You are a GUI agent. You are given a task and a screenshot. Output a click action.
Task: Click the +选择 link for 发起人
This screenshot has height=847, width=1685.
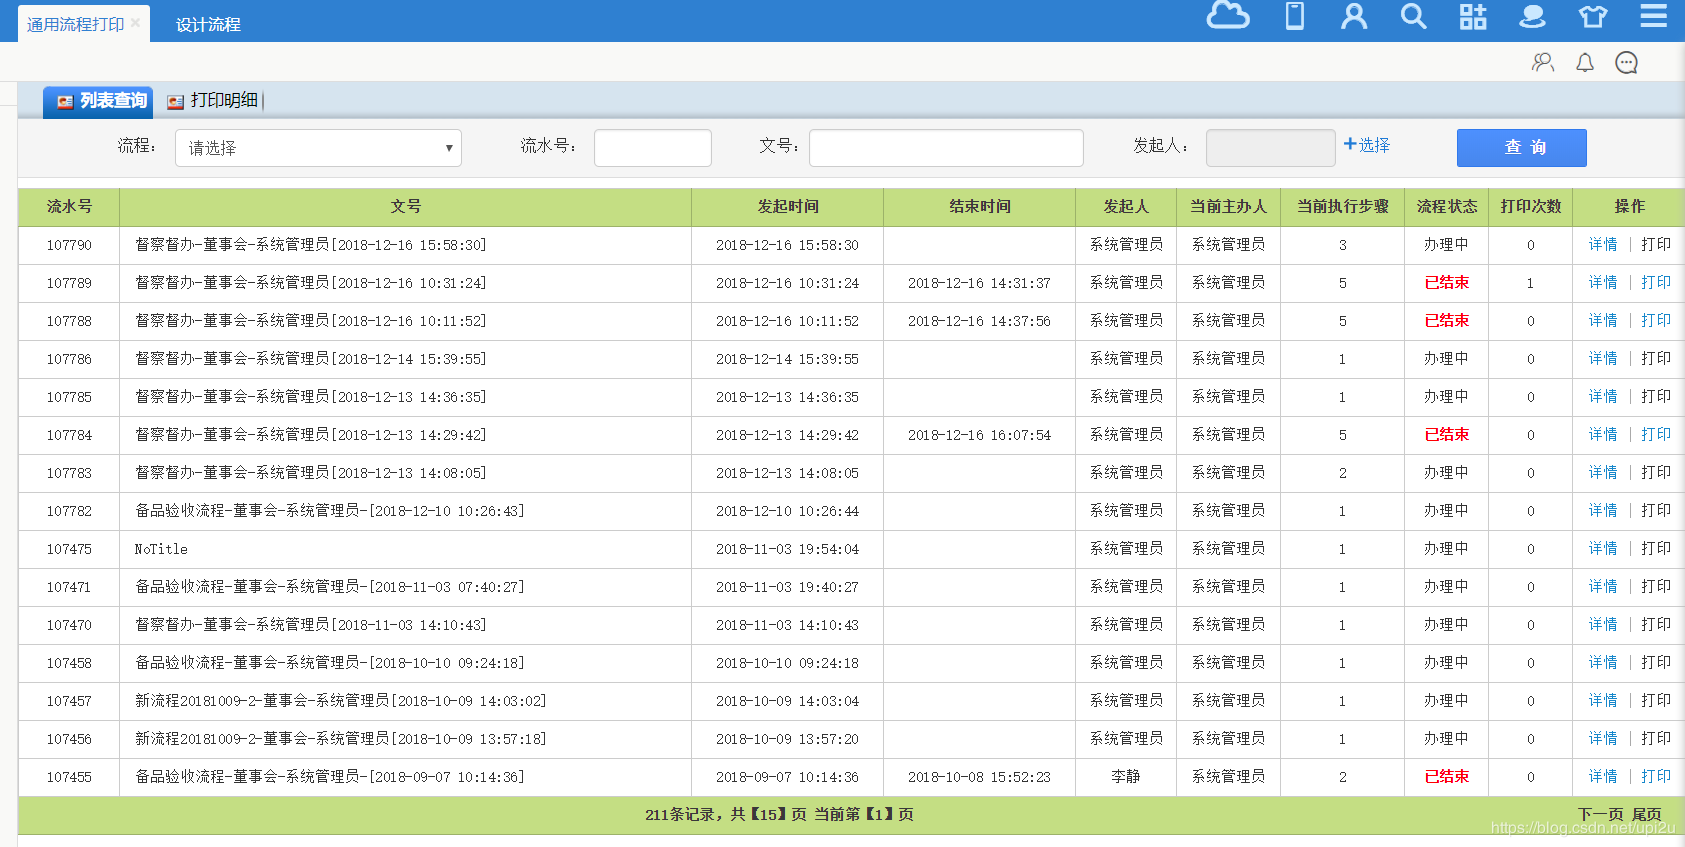(x=1367, y=145)
